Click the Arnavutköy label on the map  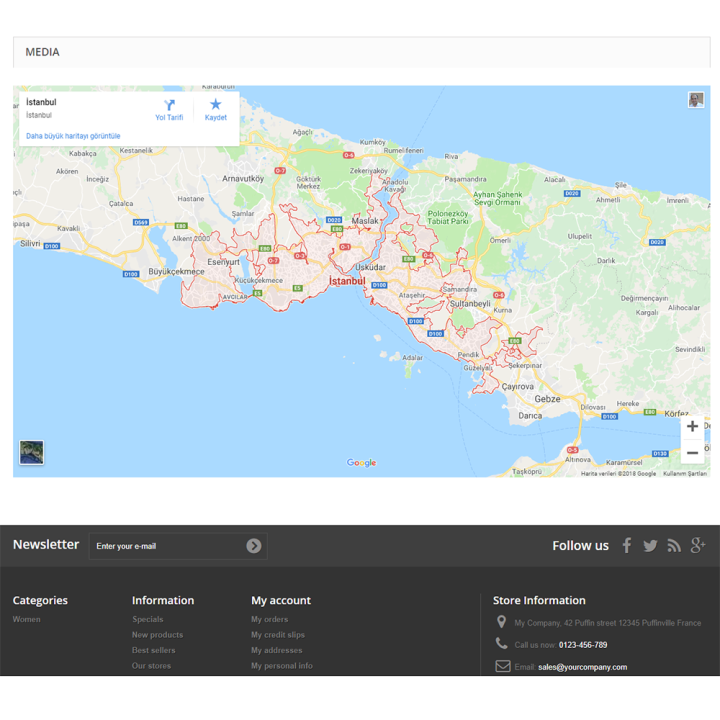pyautogui.click(x=243, y=179)
